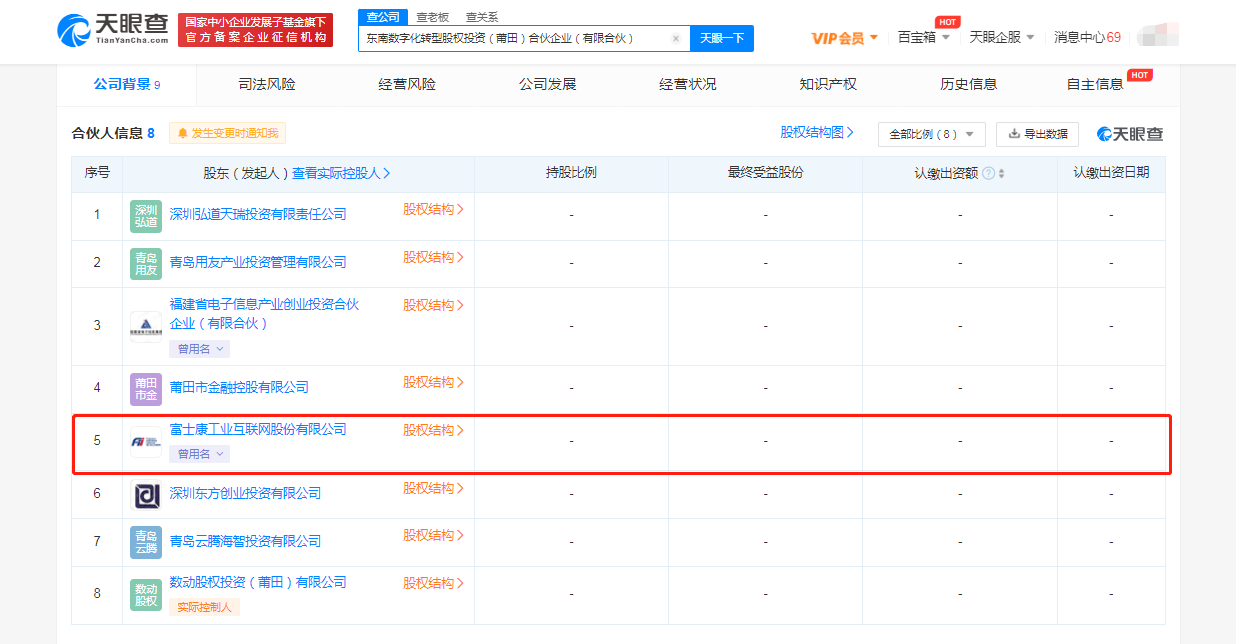This screenshot has height=644, width=1236.
Task: Open 莆田市金融控股有限公司 company link
Action: (239, 387)
